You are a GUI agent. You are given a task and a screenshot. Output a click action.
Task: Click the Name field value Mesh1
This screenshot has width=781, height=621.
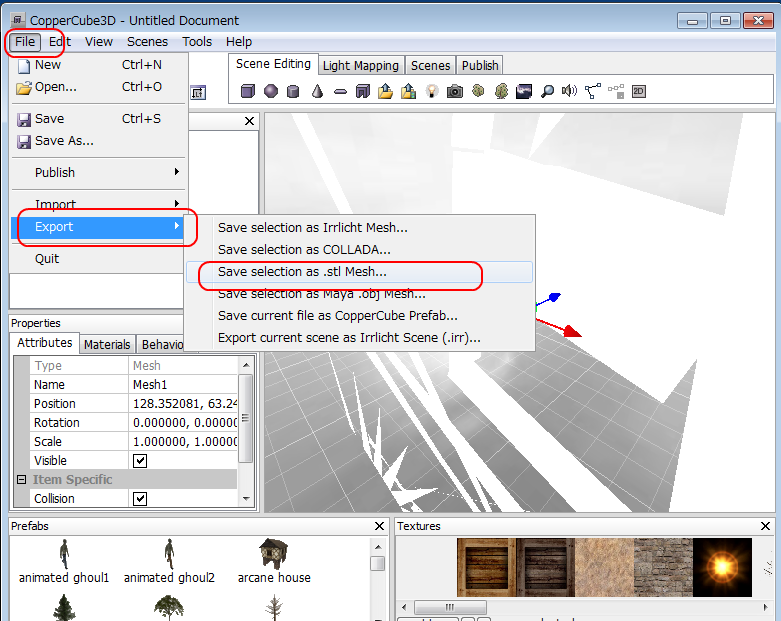184,384
